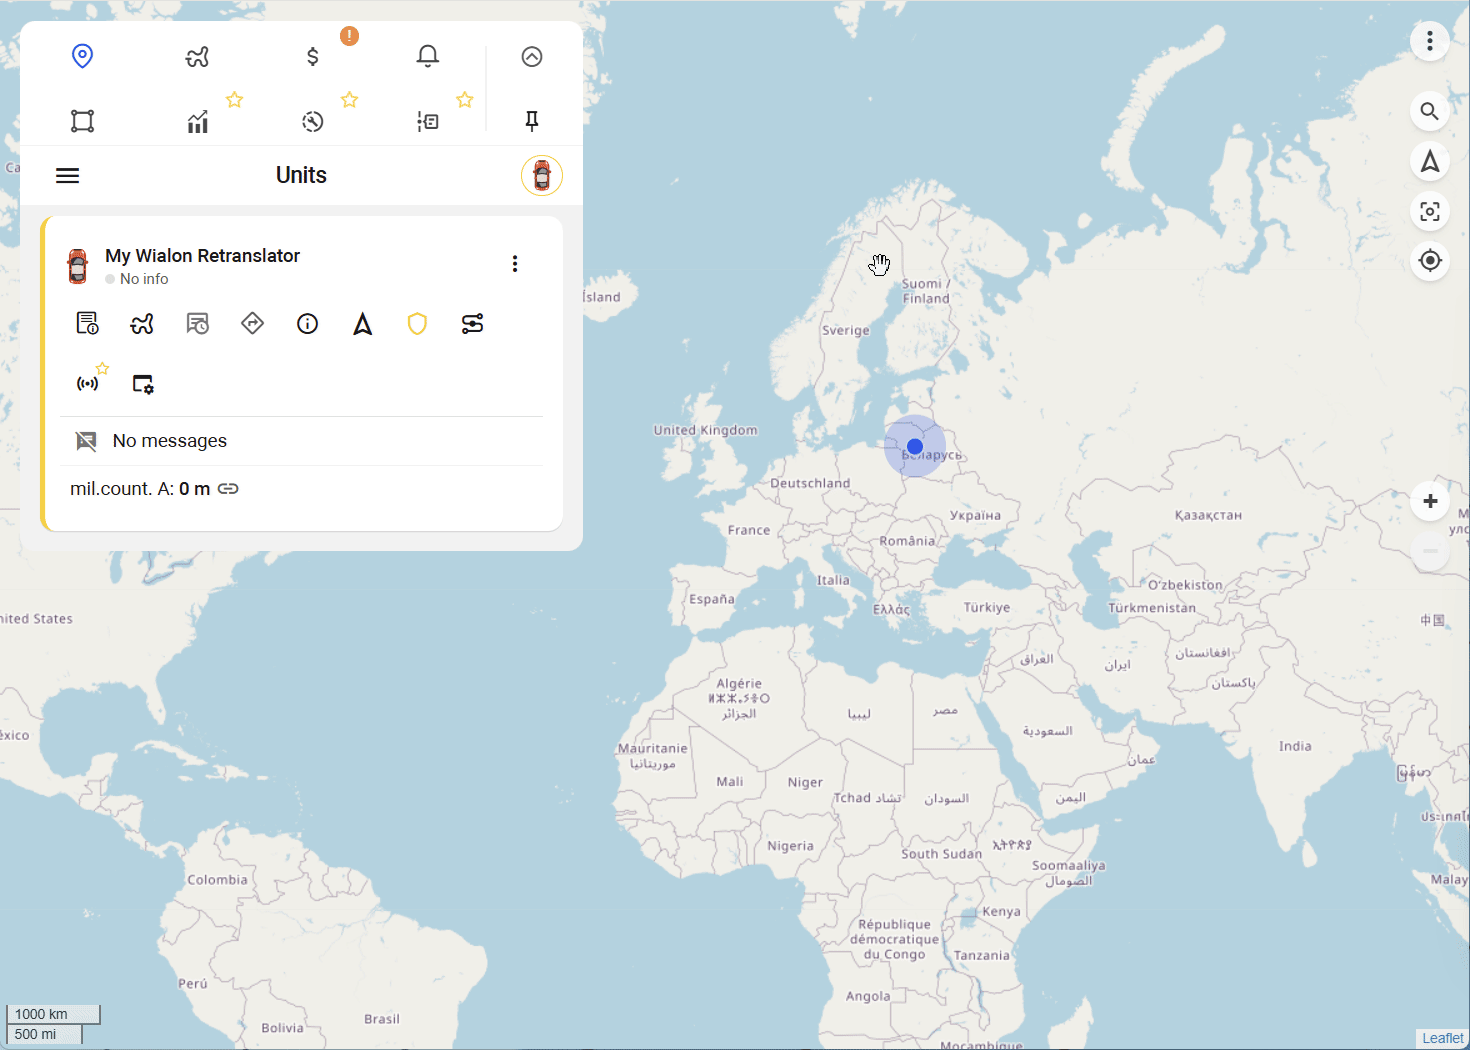The height and width of the screenshot is (1050, 1470).
Task: Click the blue location dot on Belarus
Action: [915, 447]
